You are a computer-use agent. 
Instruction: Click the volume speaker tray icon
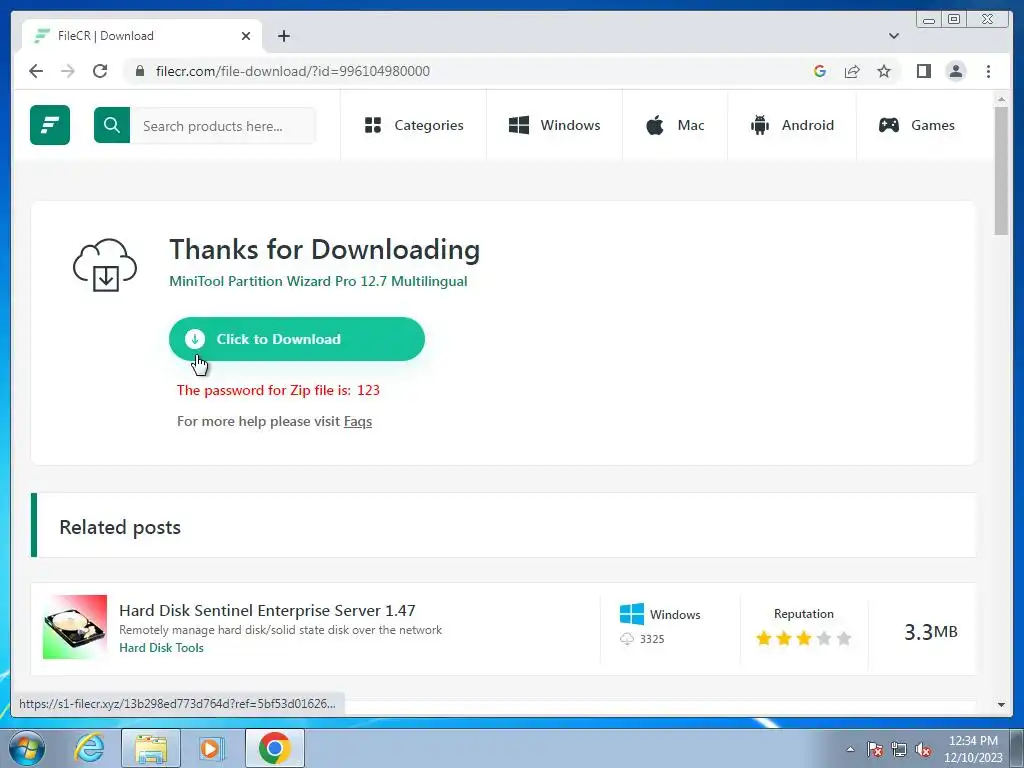pyautogui.click(x=923, y=749)
